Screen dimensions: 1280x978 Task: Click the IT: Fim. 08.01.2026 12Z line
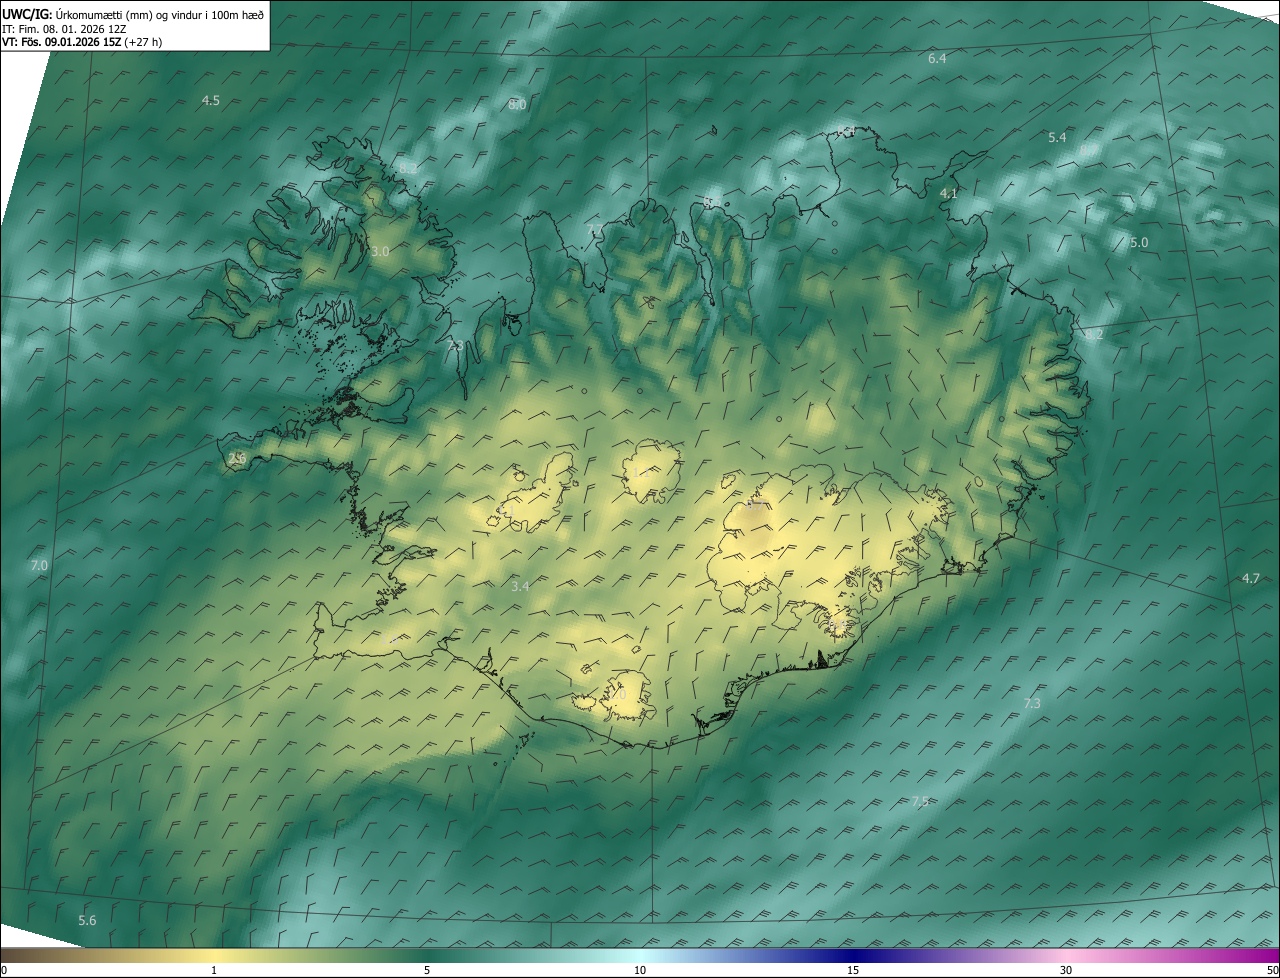click(64, 29)
